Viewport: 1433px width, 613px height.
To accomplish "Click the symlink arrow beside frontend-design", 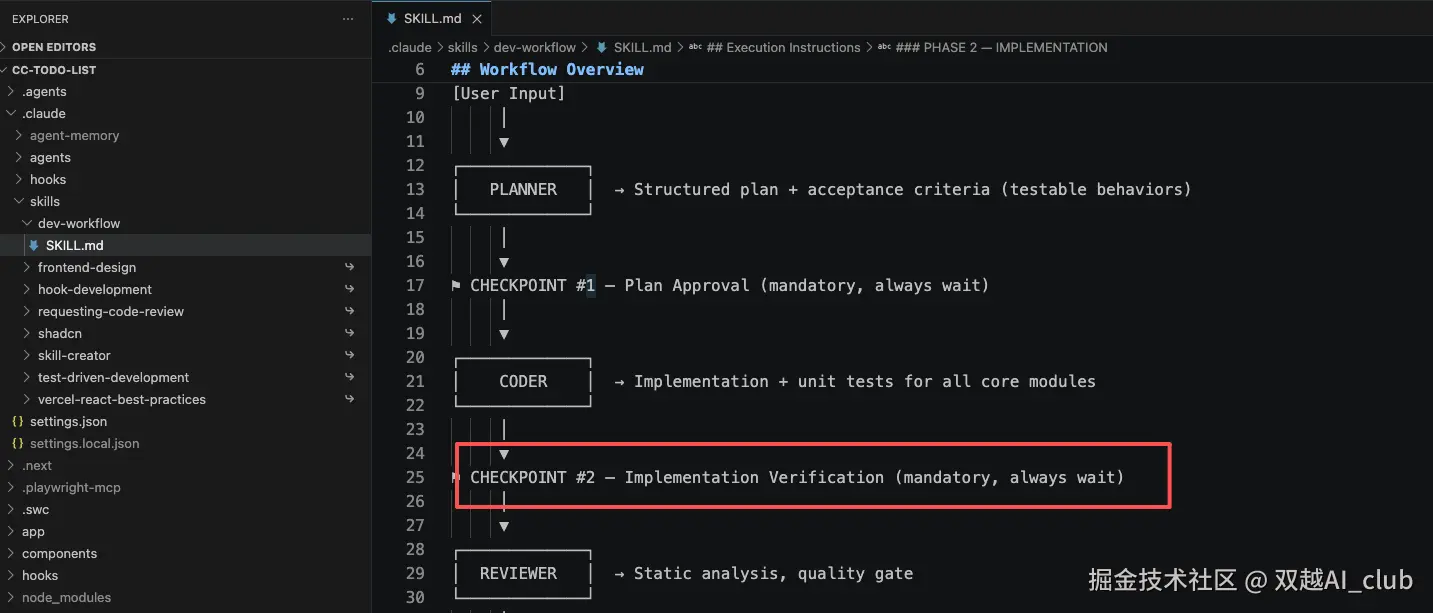I will click(350, 267).
